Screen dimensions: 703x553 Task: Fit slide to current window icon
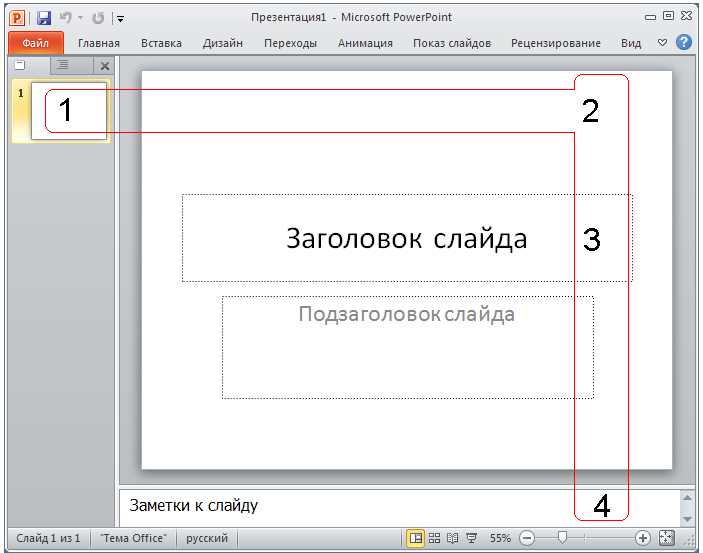[667, 538]
